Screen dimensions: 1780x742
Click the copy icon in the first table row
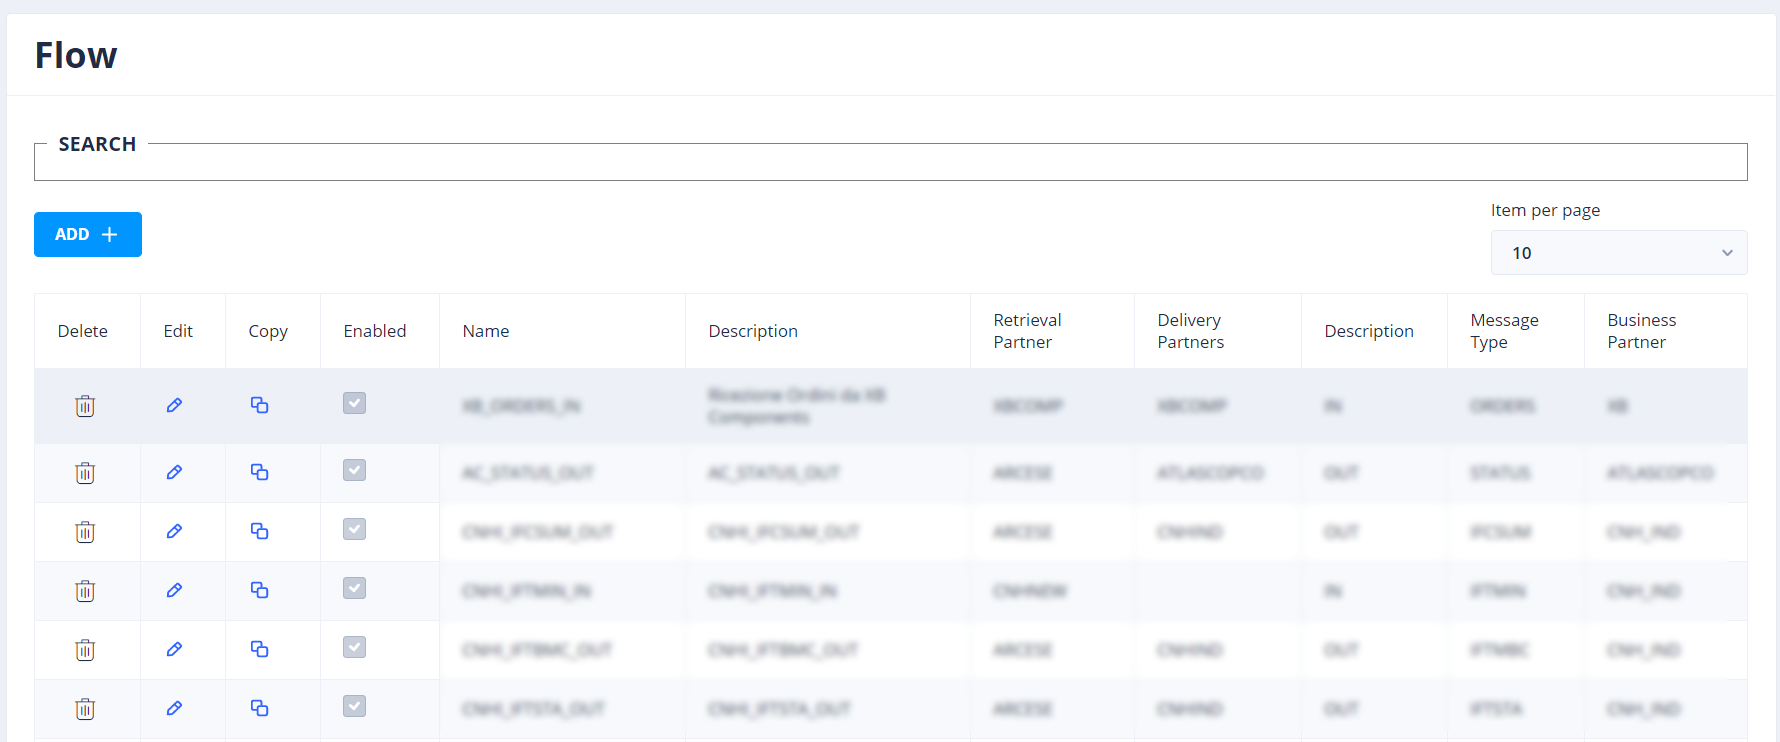pyautogui.click(x=259, y=405)
